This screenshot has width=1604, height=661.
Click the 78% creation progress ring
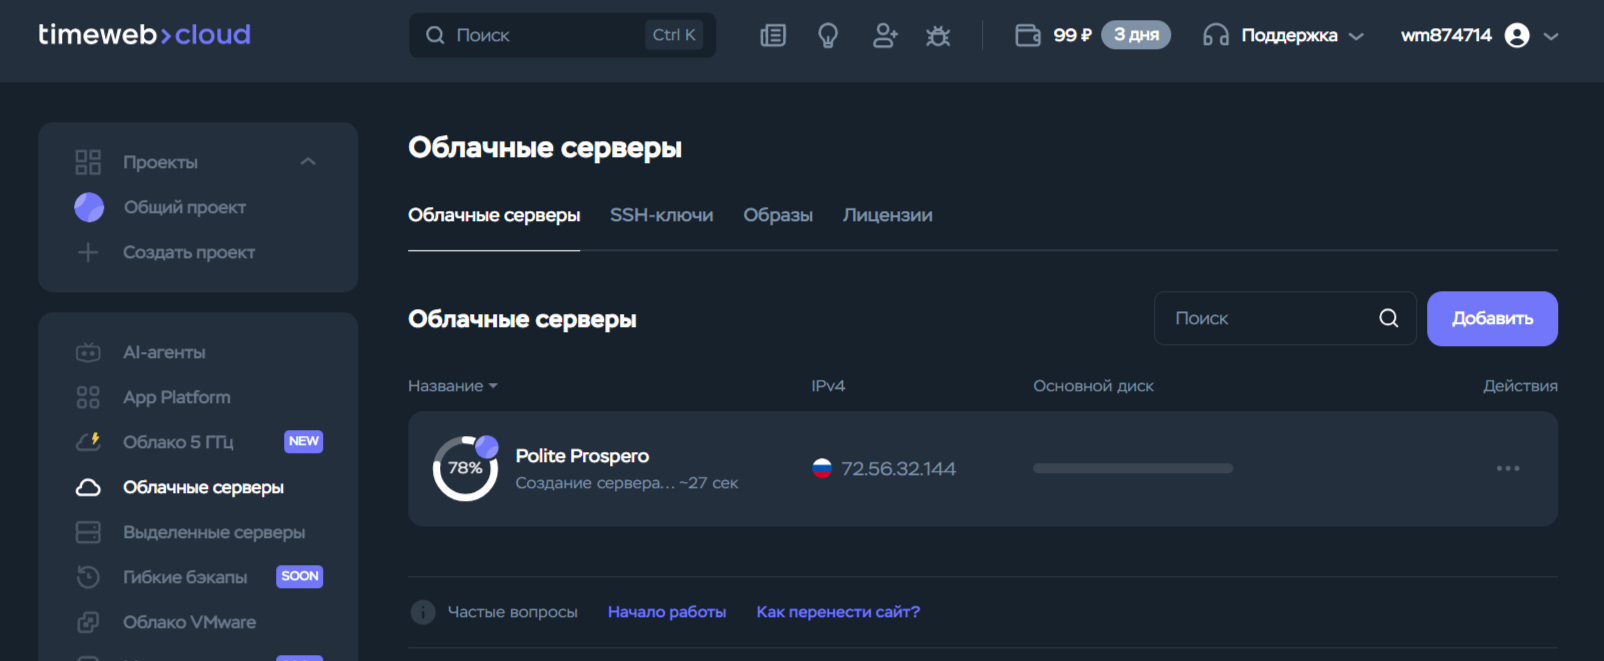(x=465, y=468)
